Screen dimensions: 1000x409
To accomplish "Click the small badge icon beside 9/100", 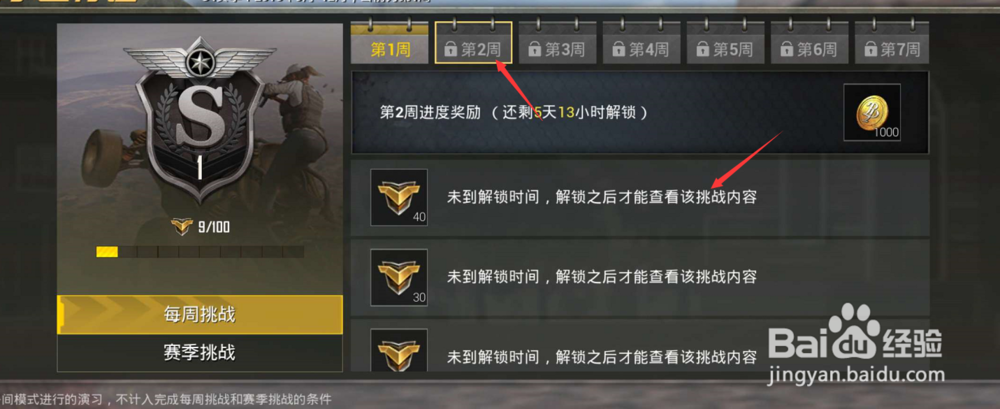I will coord(182,227).
